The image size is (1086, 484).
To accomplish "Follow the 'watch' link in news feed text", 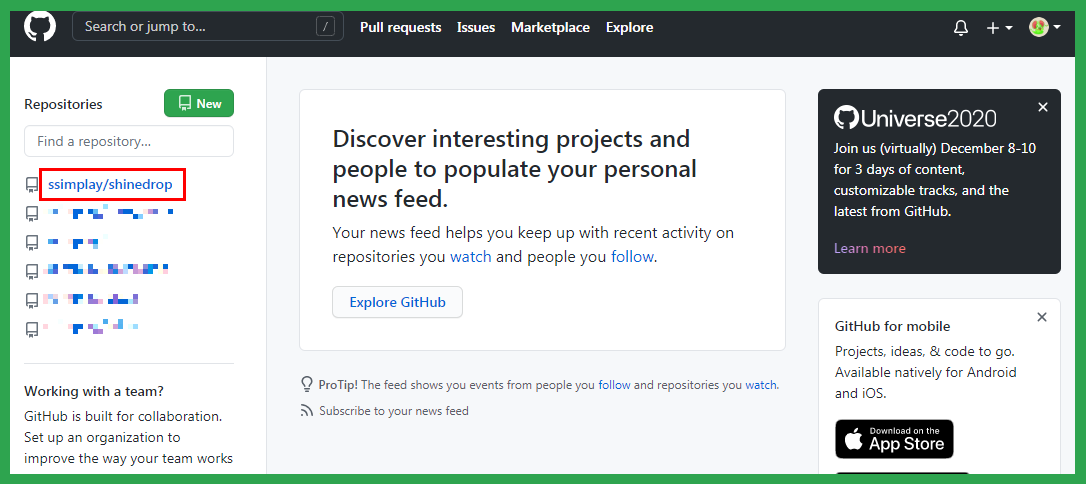I will point(471,257).
